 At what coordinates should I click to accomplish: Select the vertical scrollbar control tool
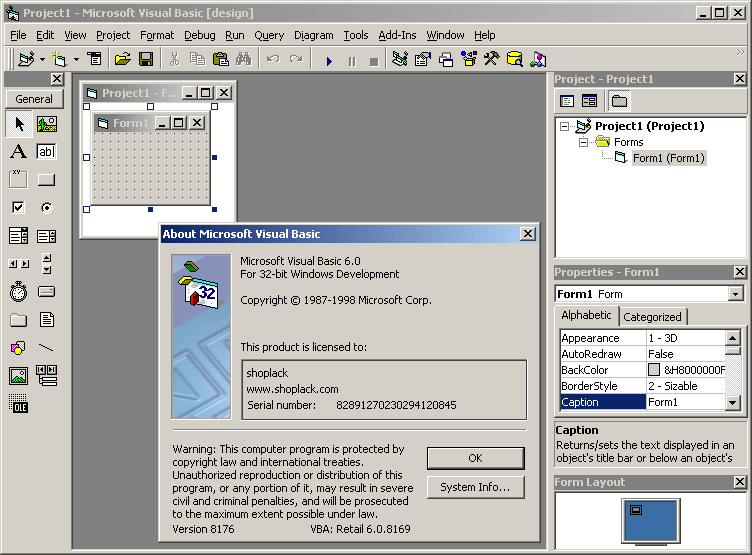coord(47,264)
